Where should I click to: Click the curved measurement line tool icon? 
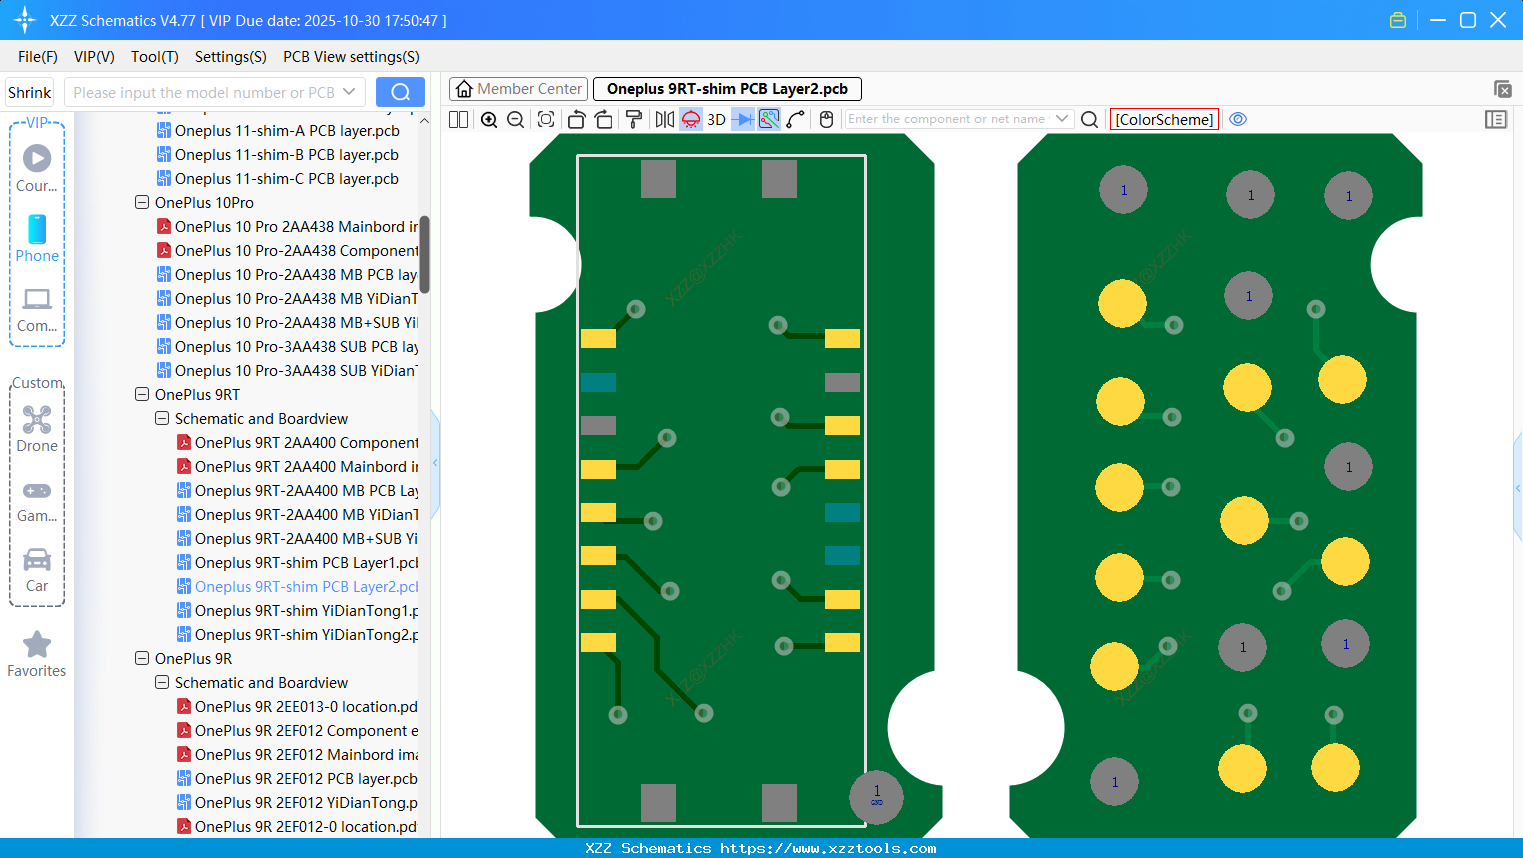pyautogui.click(x=796, y=119)
